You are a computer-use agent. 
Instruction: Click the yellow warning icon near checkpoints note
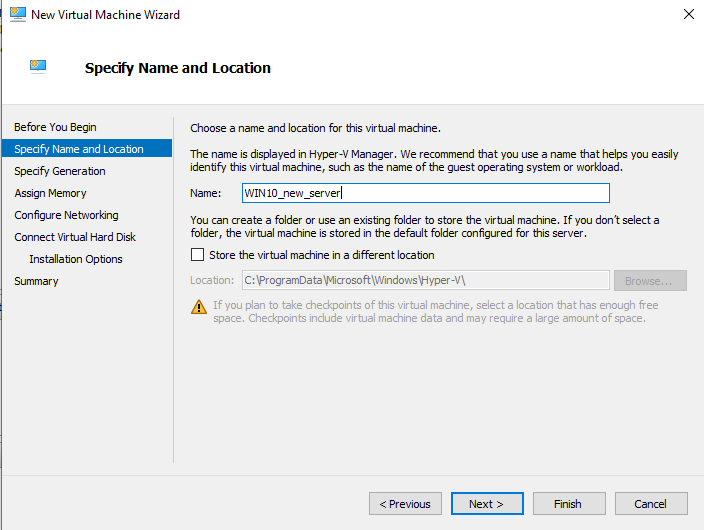(x=199, y=306)
